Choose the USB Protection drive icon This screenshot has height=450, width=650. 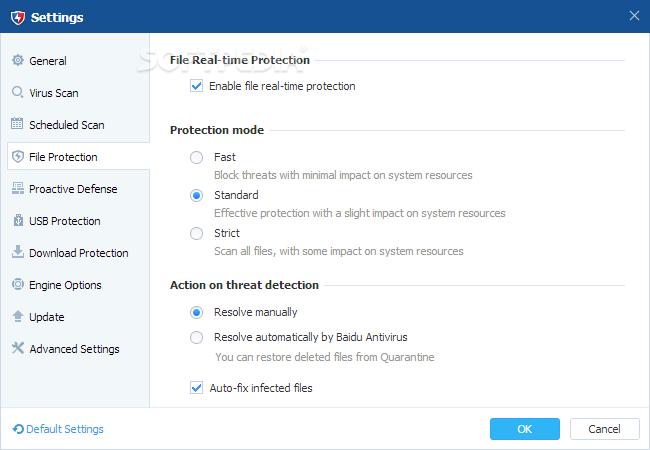(x=18, y=220)
